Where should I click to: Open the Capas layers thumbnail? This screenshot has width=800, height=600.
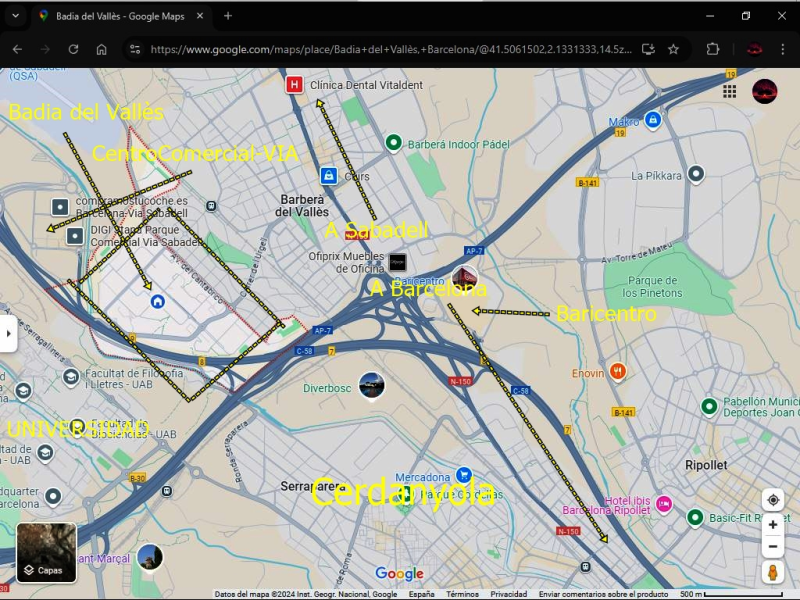(x=46, y=553)
